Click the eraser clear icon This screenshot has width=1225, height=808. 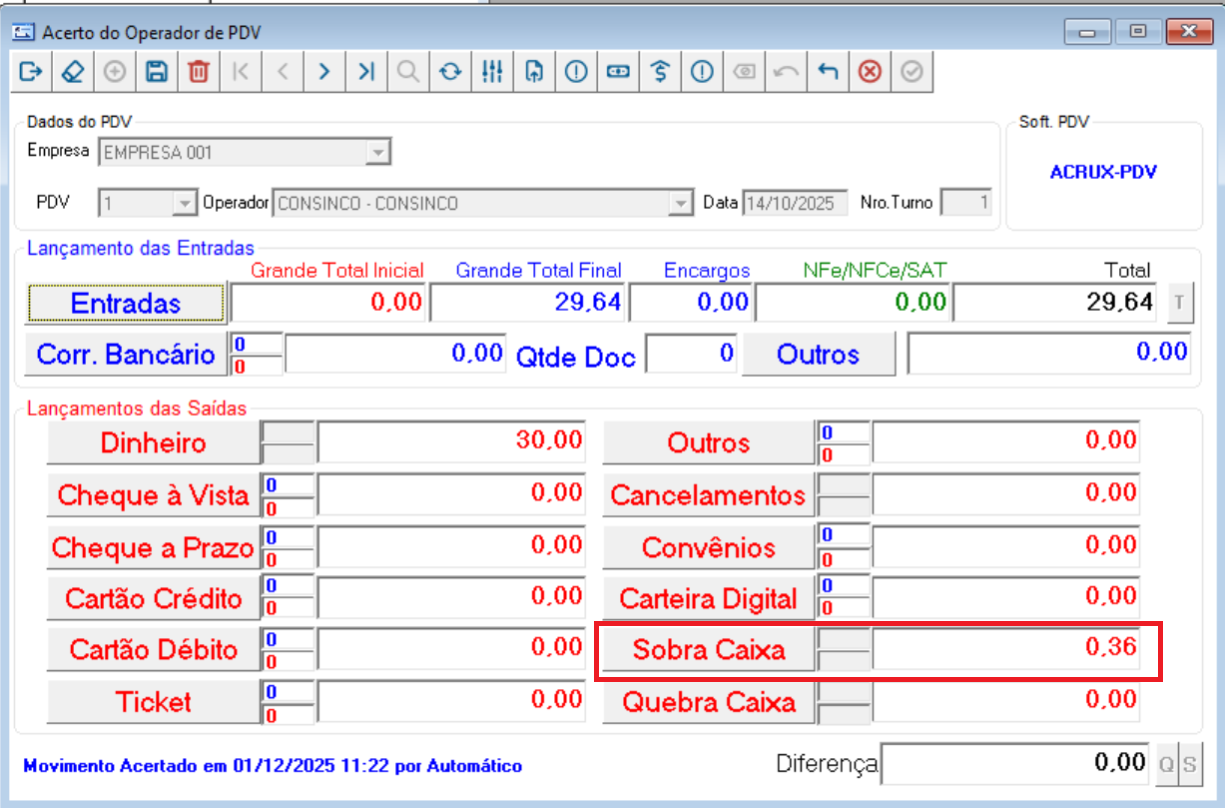point(73,72)
